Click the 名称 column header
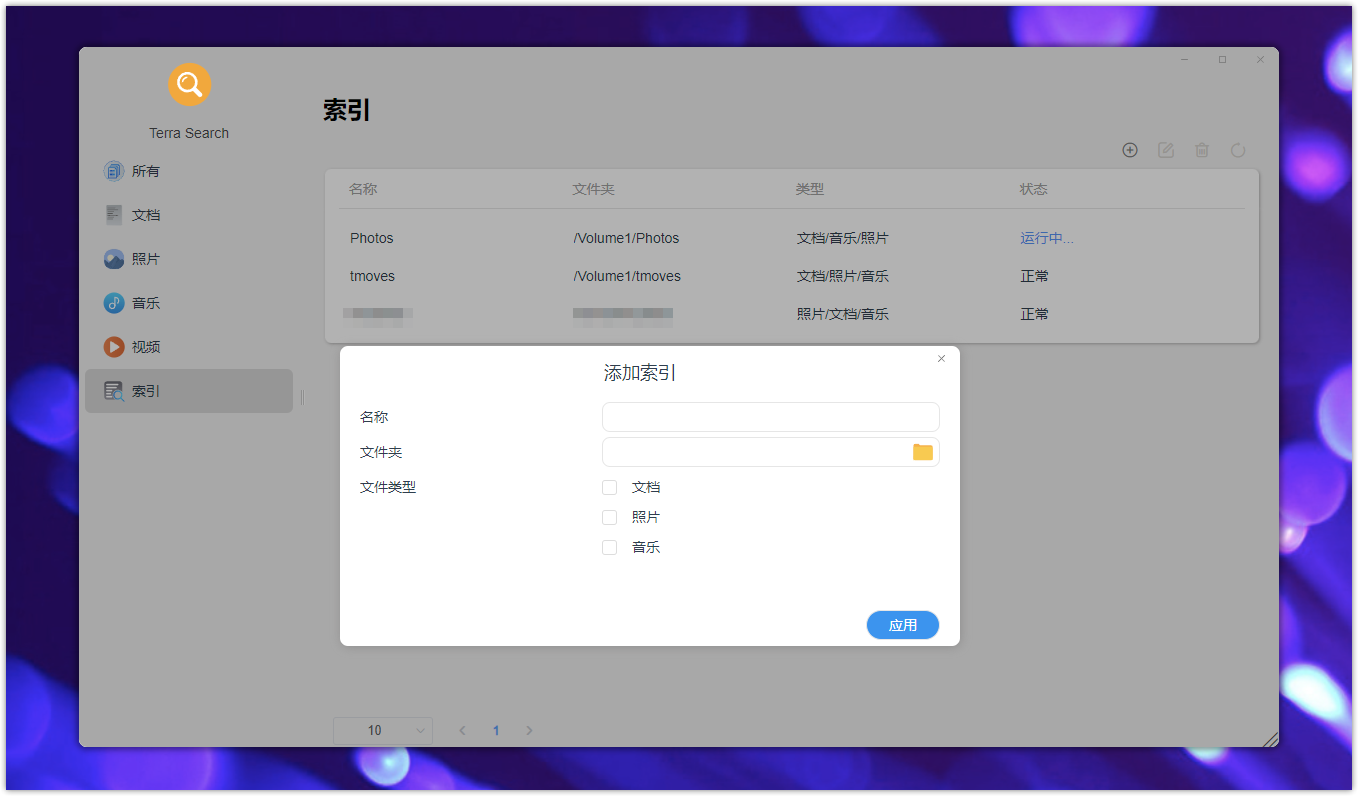 [363, 189]
